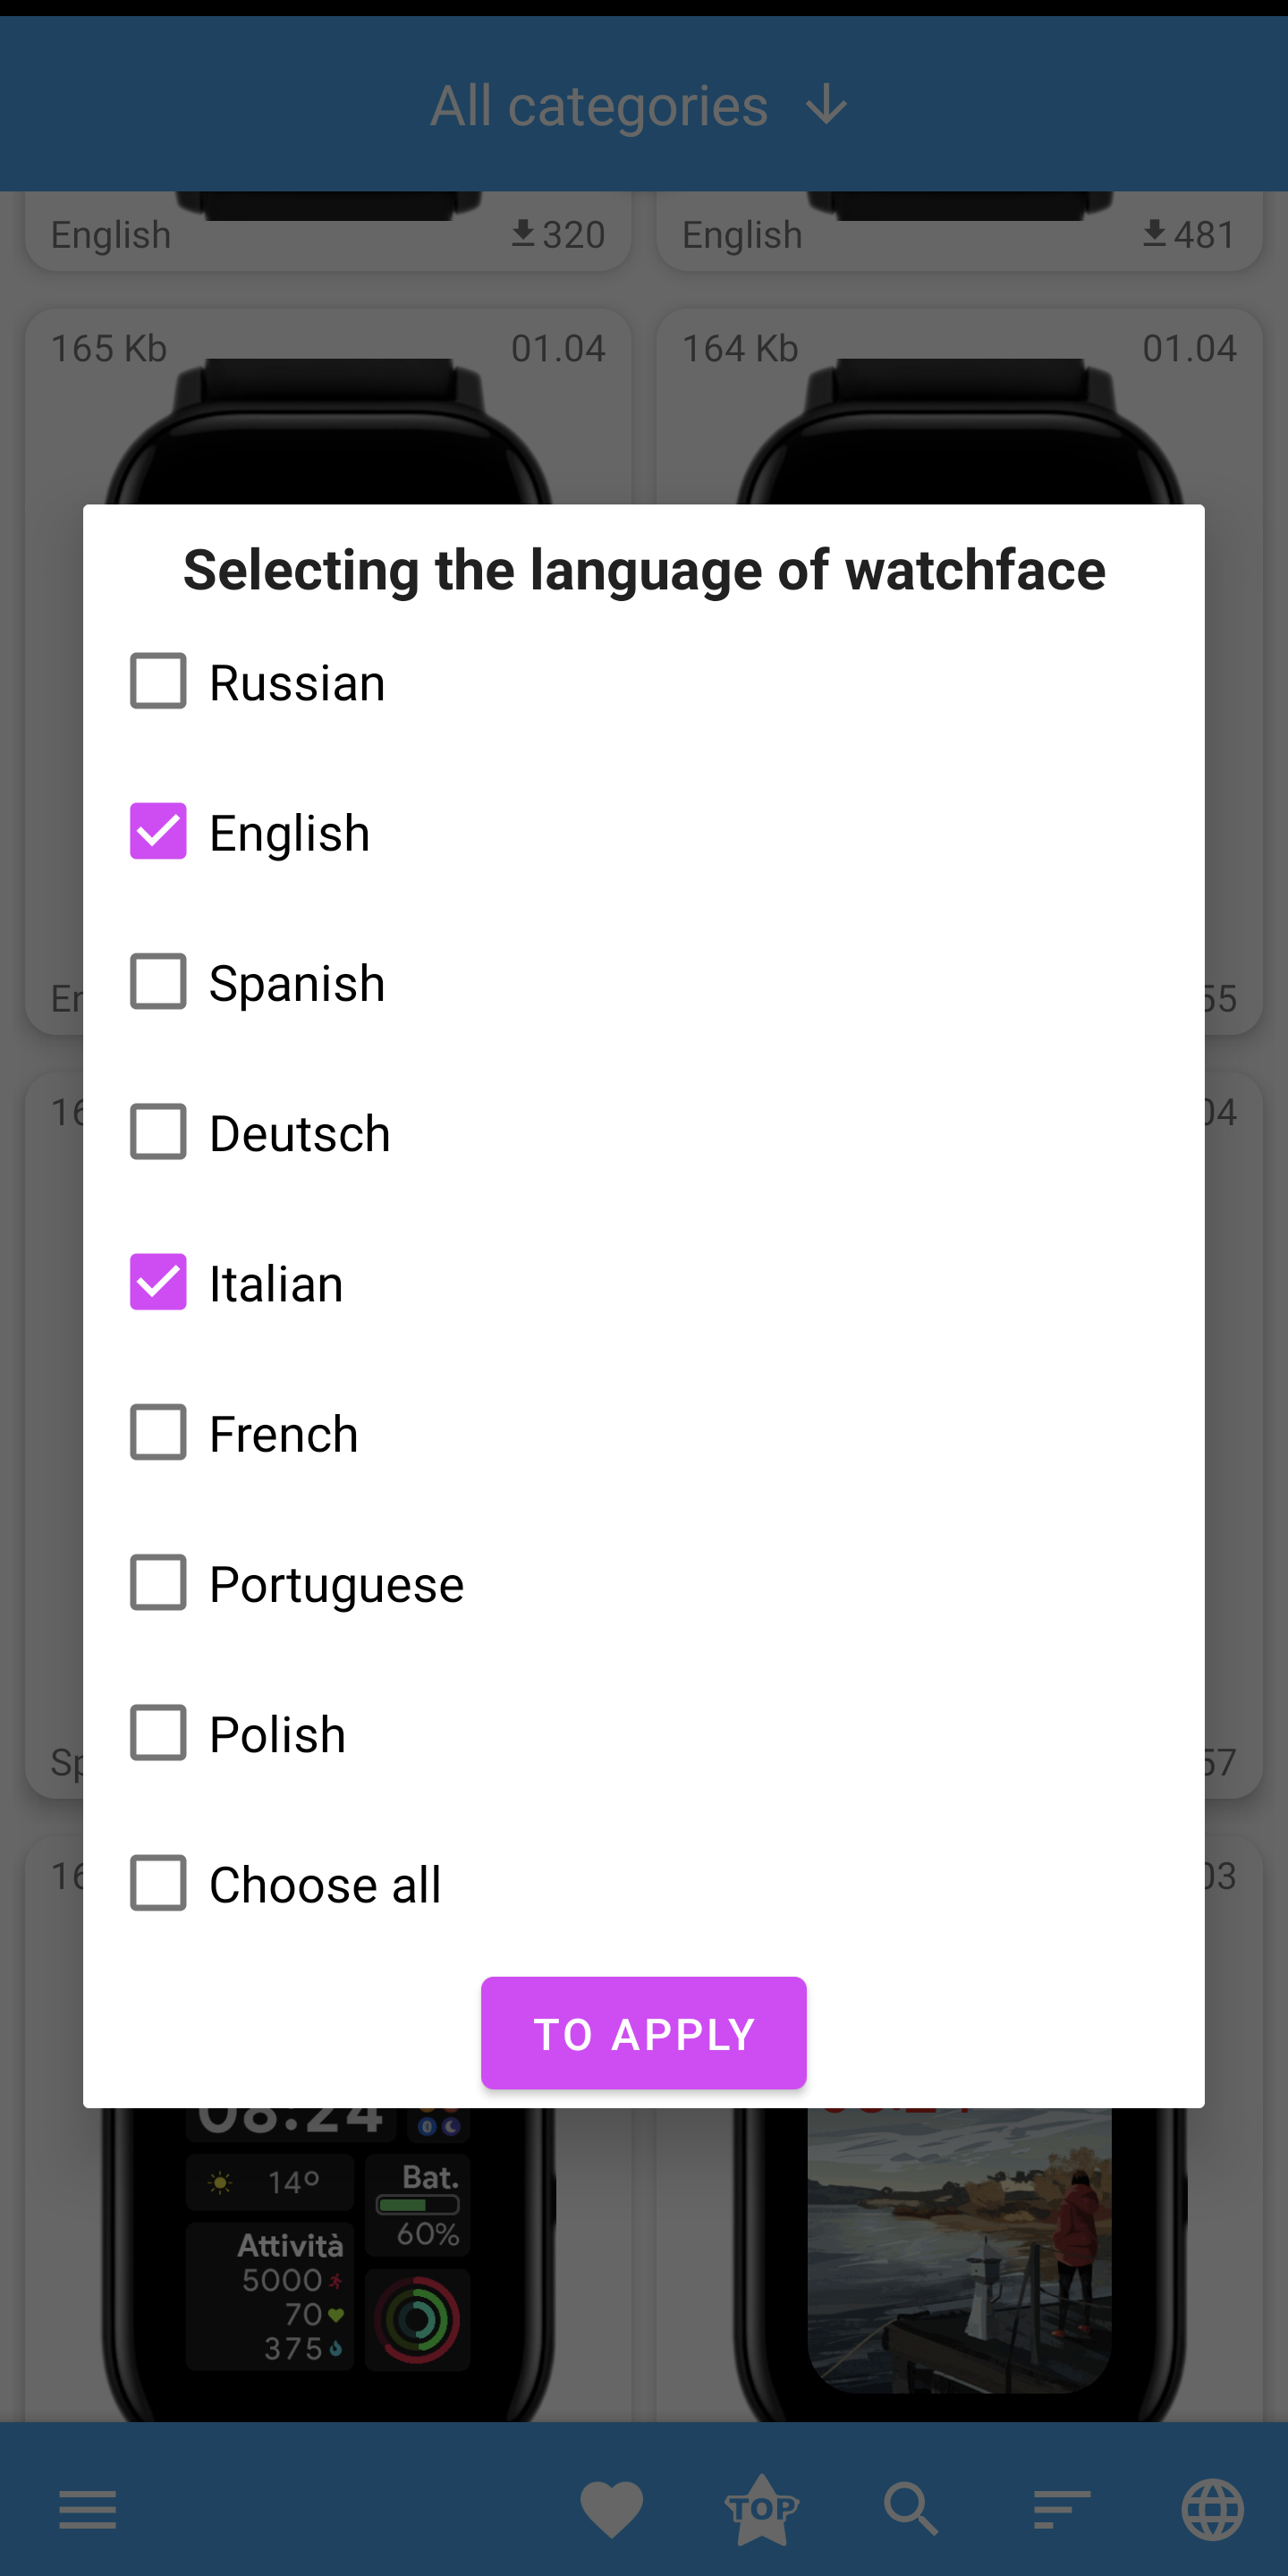1288x2576 pixels.
Task: Tap the globe language icon
Action: pyautogui.click(x=1212, y=2509)
